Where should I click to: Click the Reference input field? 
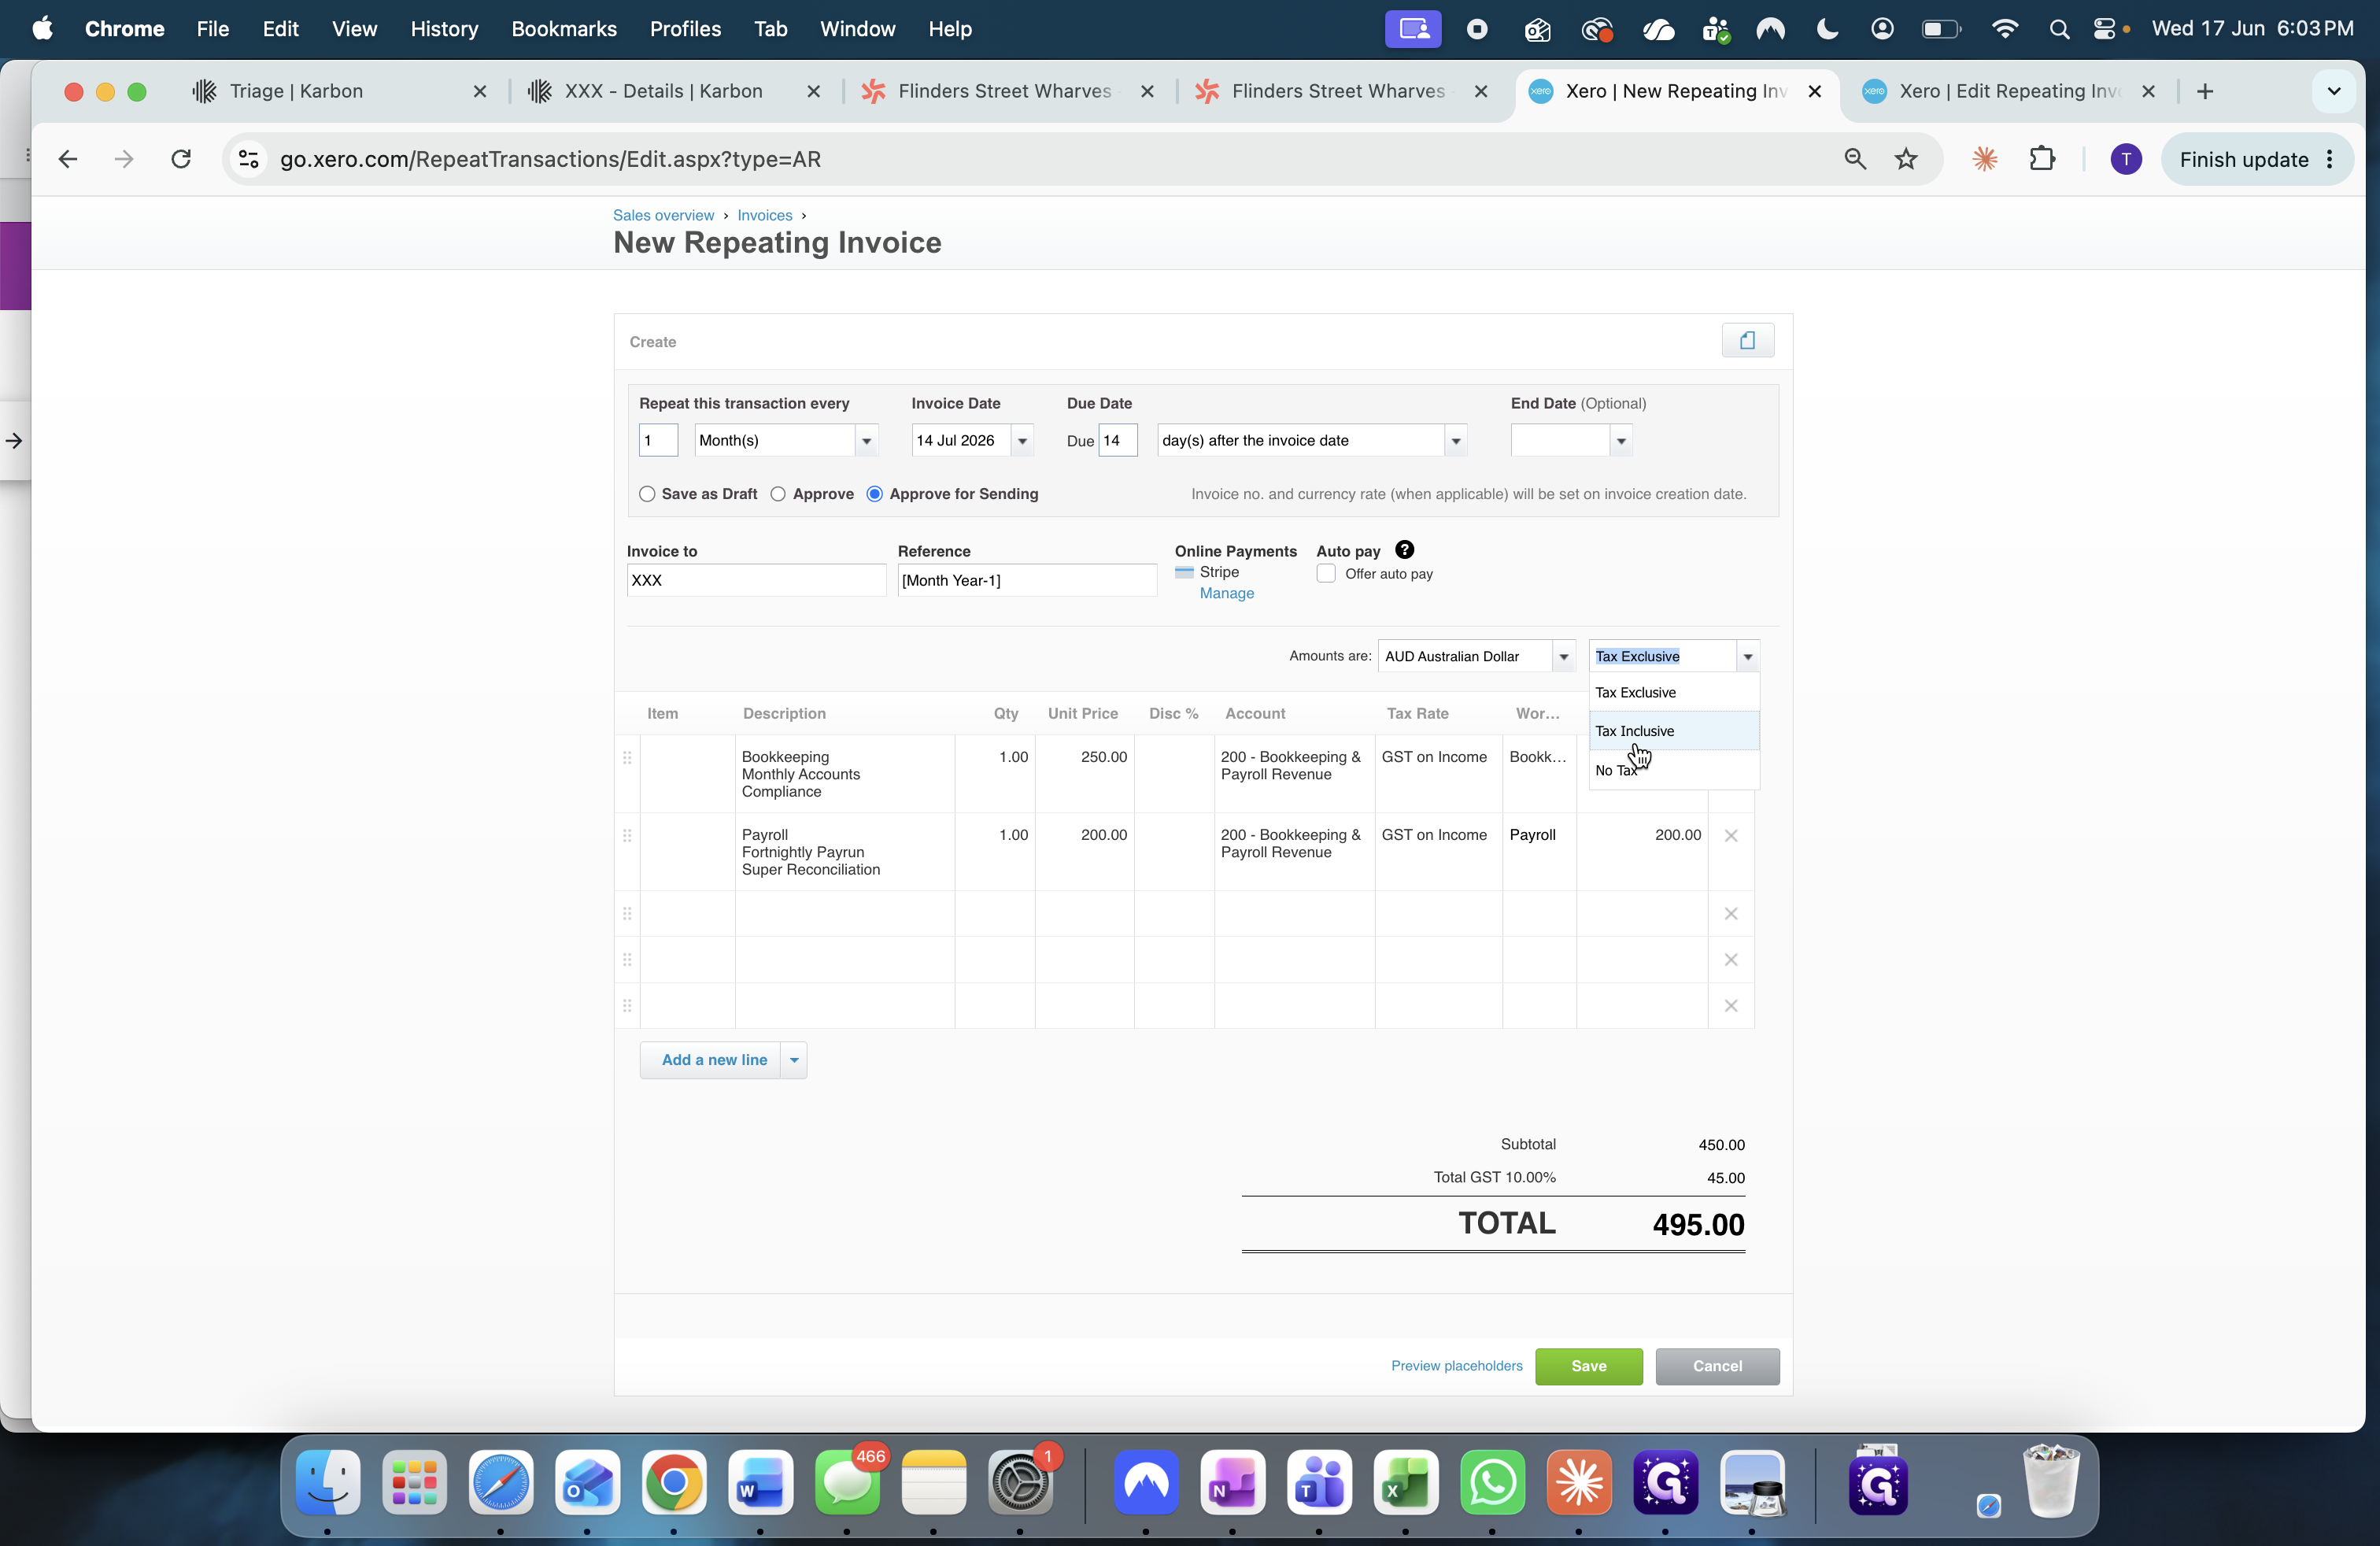tap(1027, 580)
